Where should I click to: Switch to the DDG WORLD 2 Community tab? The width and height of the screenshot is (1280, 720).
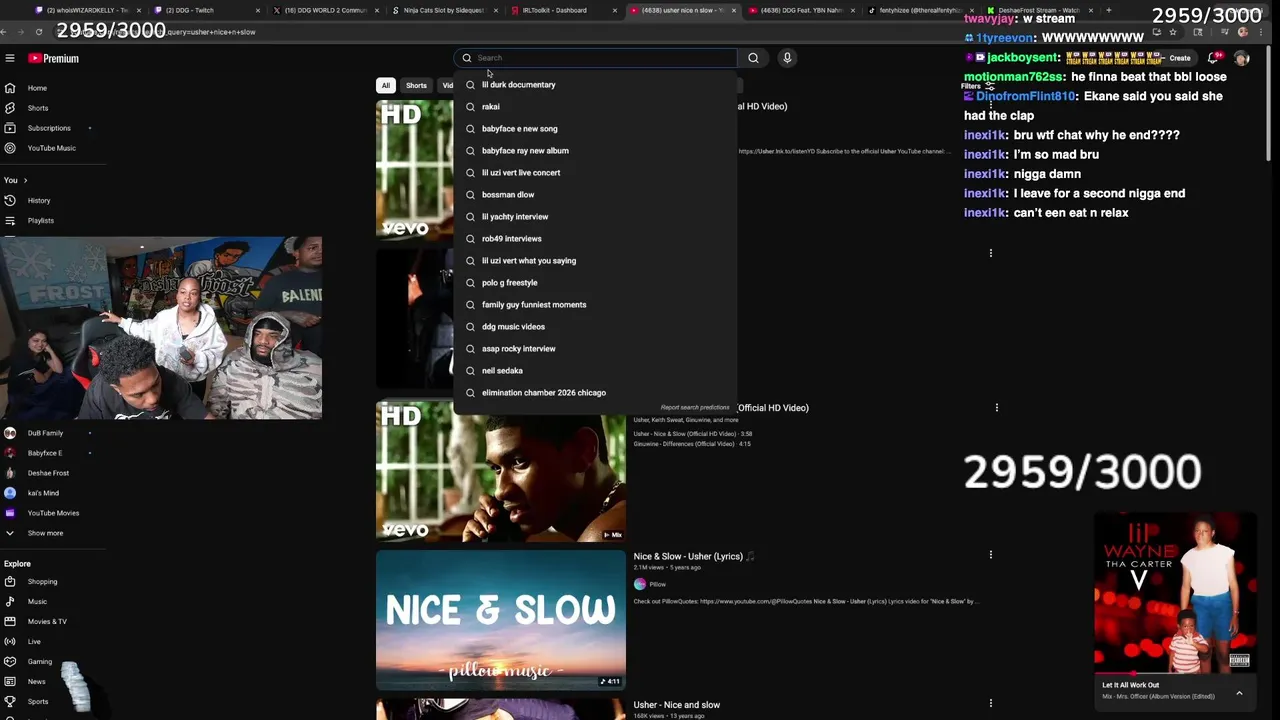point(326,10)
